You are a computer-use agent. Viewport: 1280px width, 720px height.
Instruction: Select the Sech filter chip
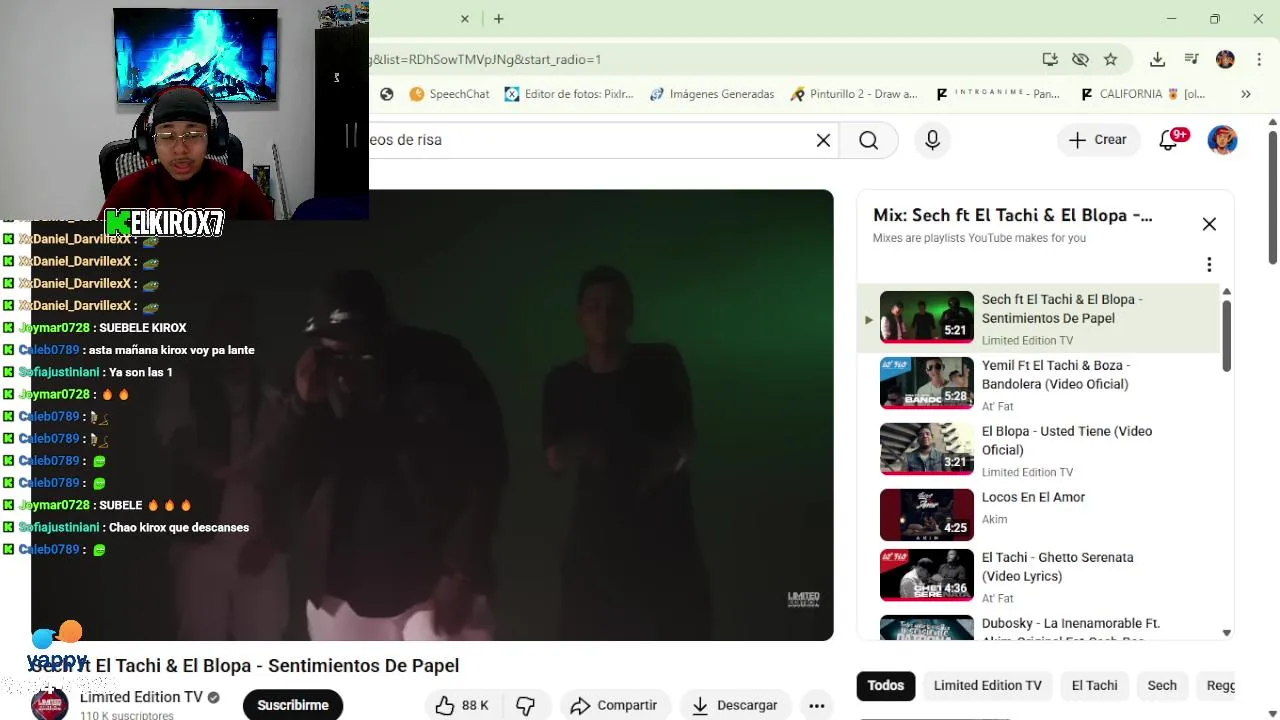(1162, 685)
